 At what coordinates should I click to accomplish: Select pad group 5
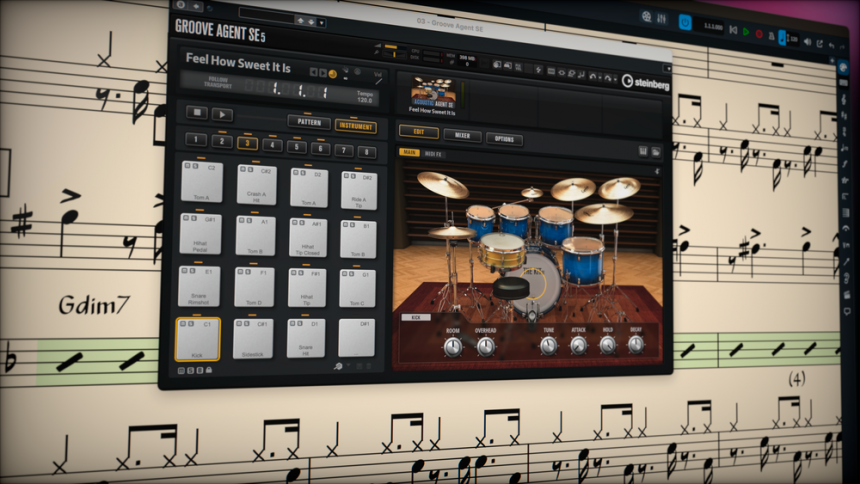click(296, 147)
